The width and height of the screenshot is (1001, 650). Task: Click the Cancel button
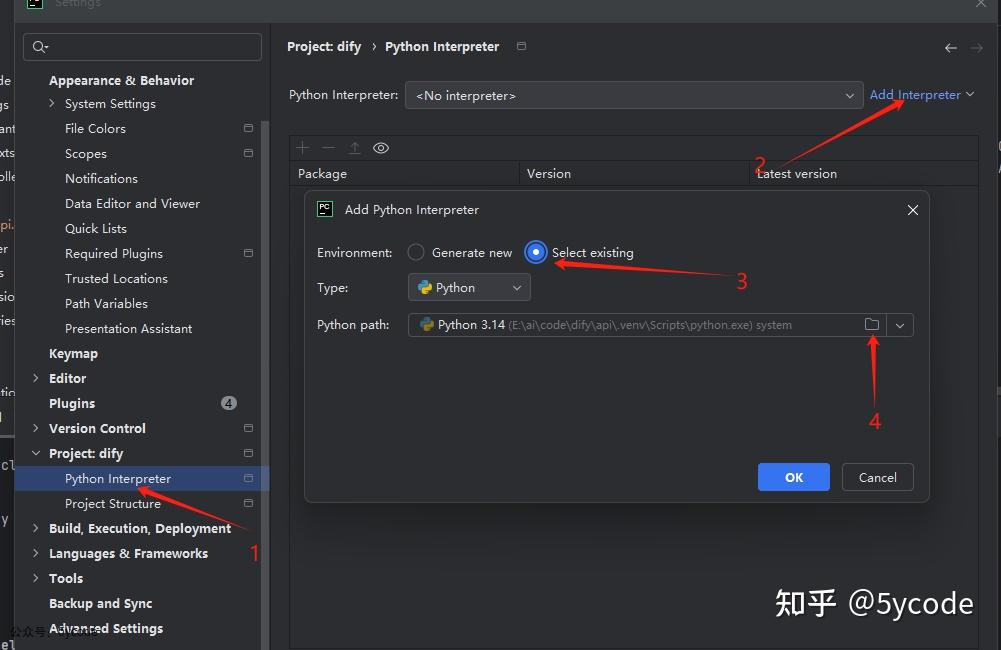coord(877,477)
